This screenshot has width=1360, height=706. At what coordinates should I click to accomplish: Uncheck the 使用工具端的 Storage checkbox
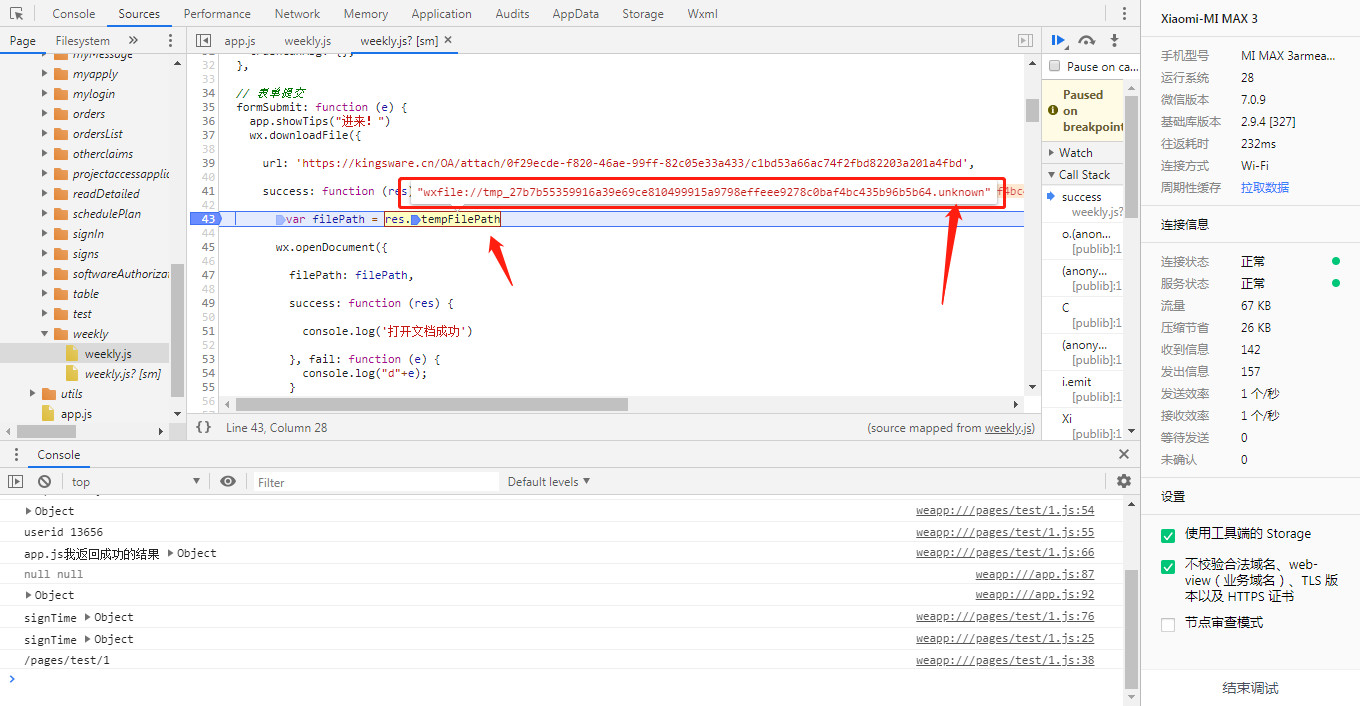click(x=1168, y=535)
